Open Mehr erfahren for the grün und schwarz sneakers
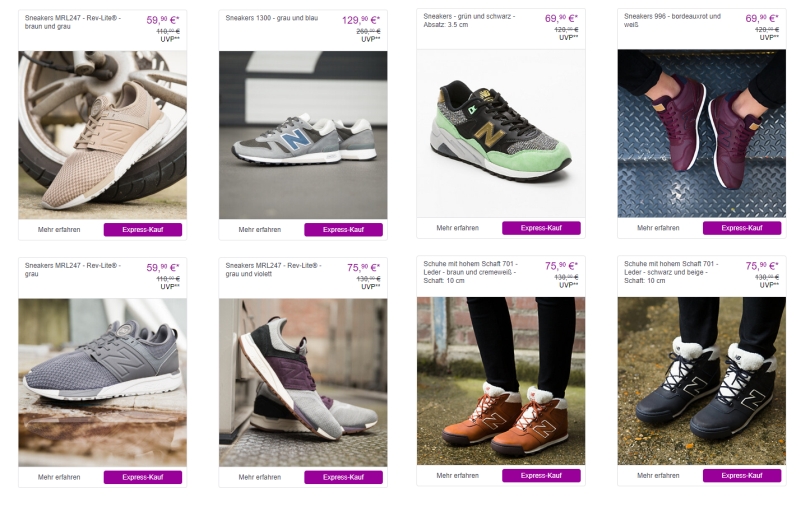 tap(458, 228)
